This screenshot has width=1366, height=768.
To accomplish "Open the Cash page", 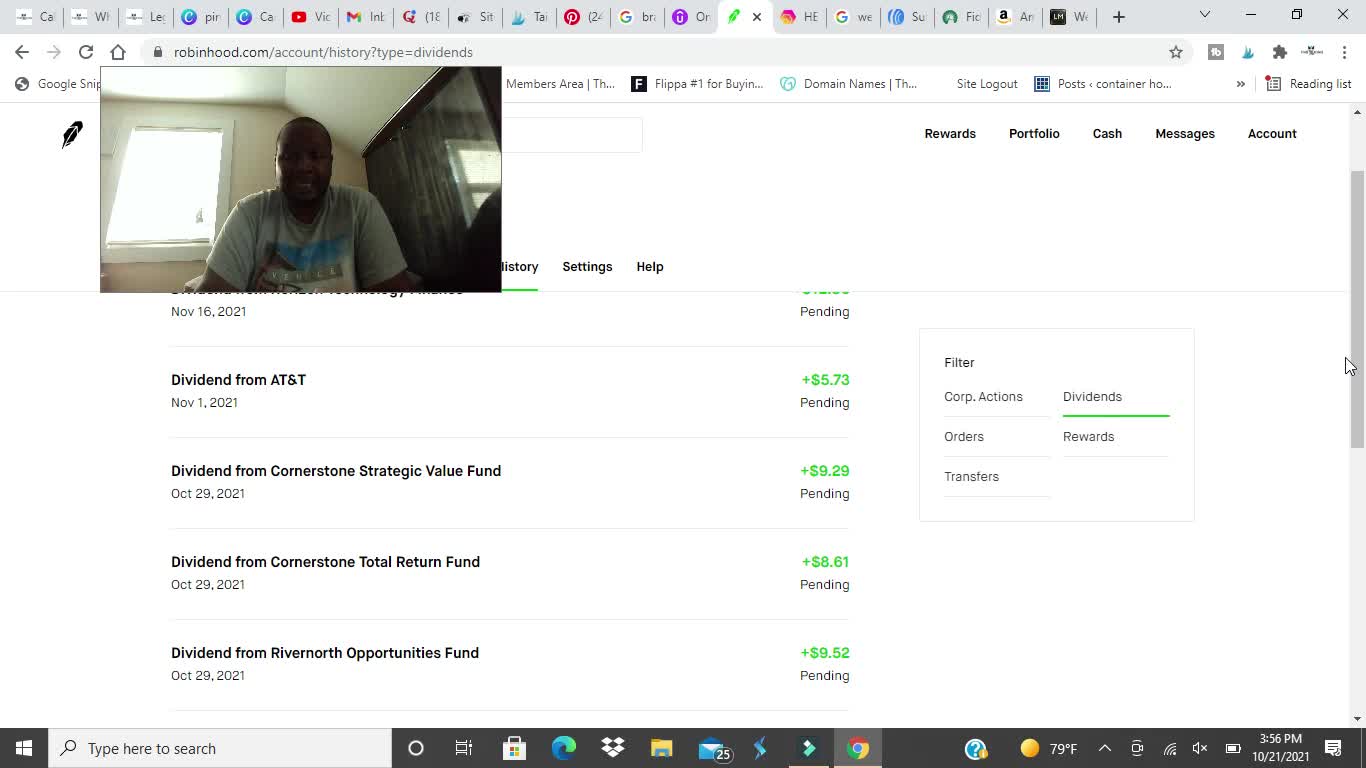I will 1107,134.
